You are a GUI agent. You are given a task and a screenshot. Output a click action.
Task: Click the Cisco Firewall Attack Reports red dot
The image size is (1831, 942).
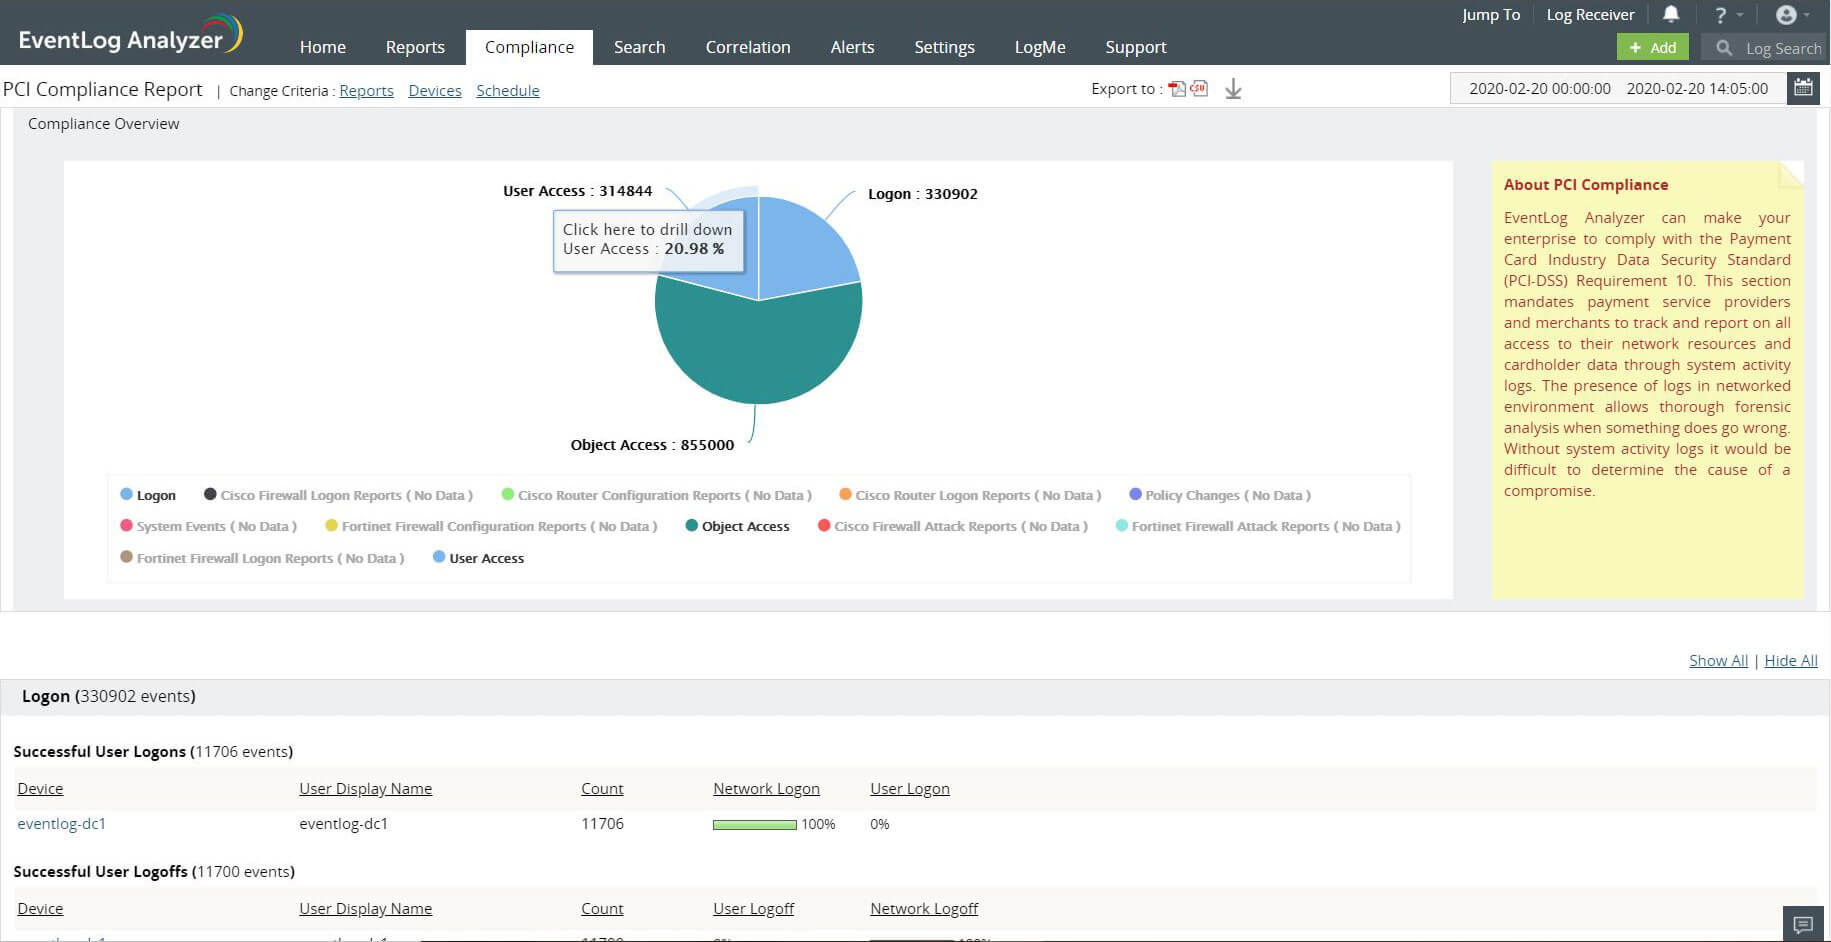[x=824, y=525]
